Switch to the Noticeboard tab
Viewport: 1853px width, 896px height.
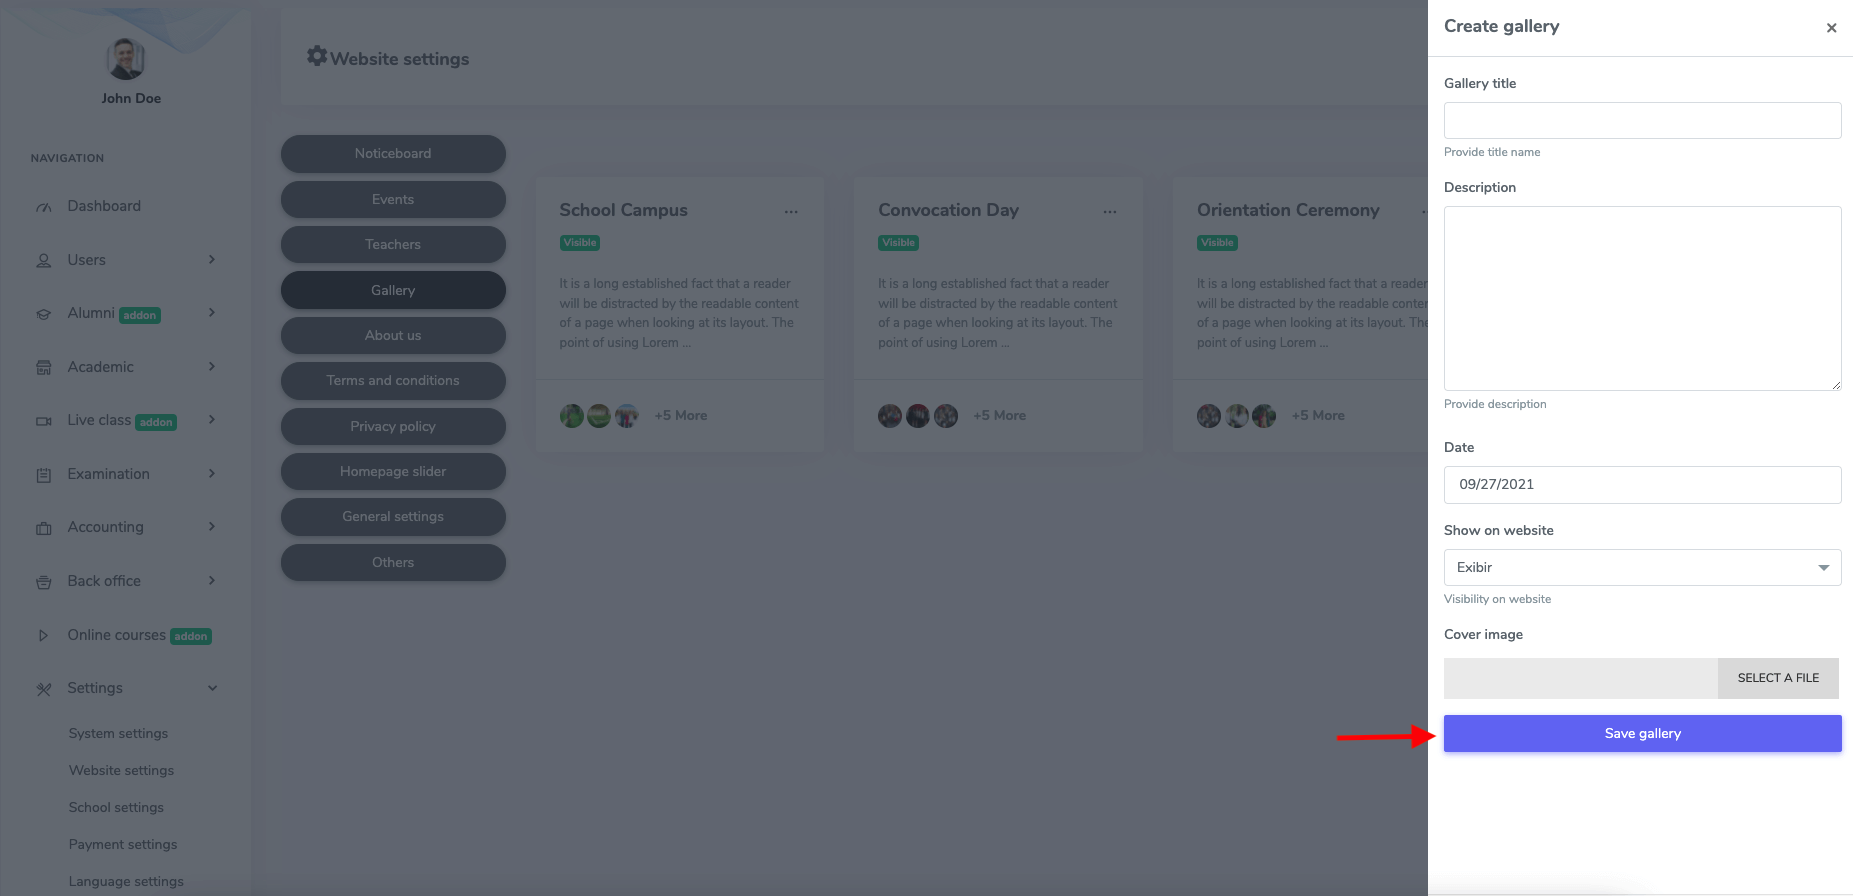pyautogui.click(x=393, y=153)
